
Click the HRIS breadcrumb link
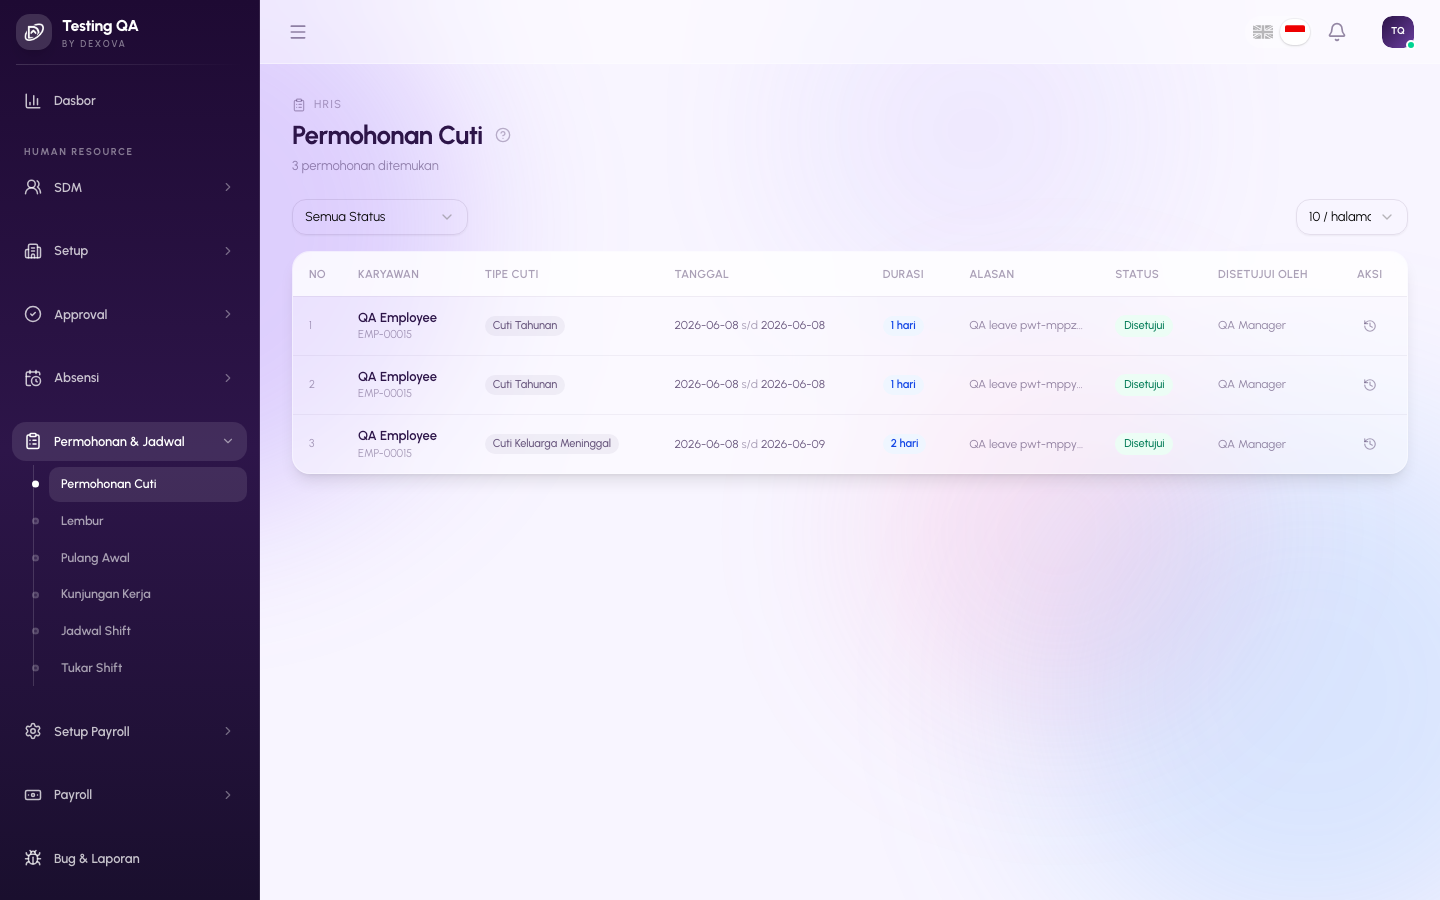pyautogui.click(x=327, y=105)
